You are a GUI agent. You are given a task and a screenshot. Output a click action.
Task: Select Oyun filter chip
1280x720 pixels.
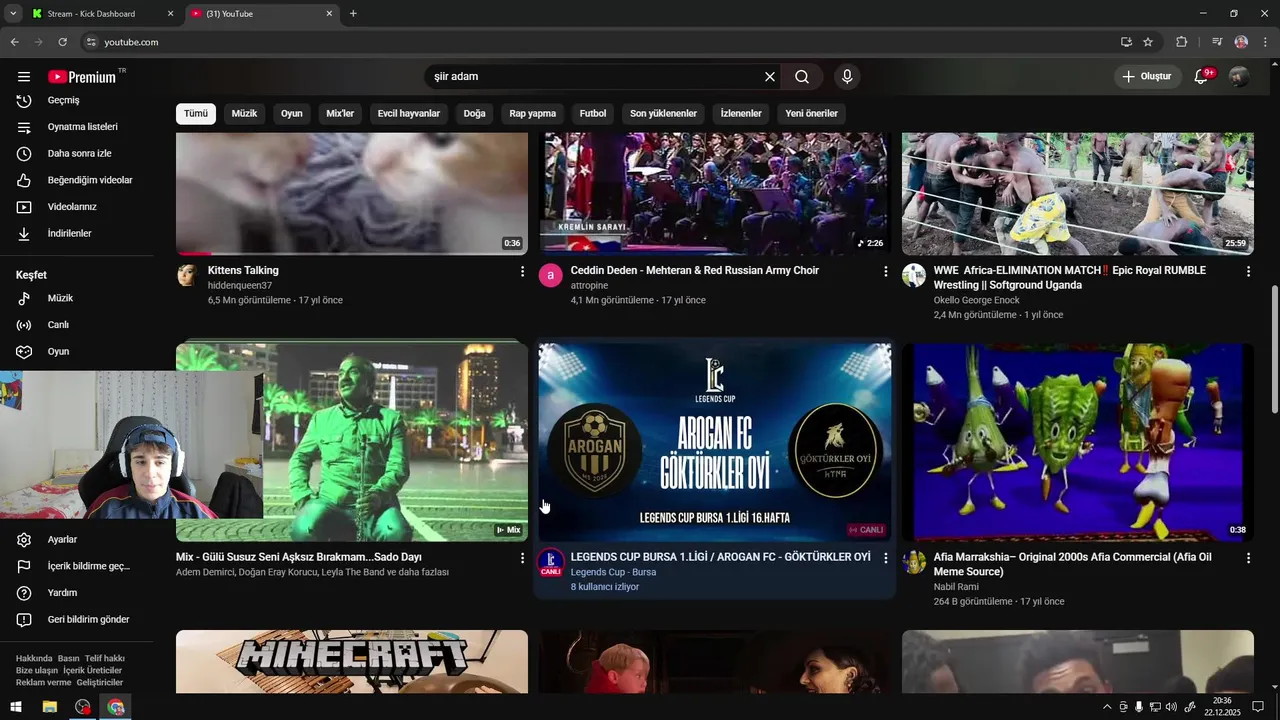pos(292,114)
